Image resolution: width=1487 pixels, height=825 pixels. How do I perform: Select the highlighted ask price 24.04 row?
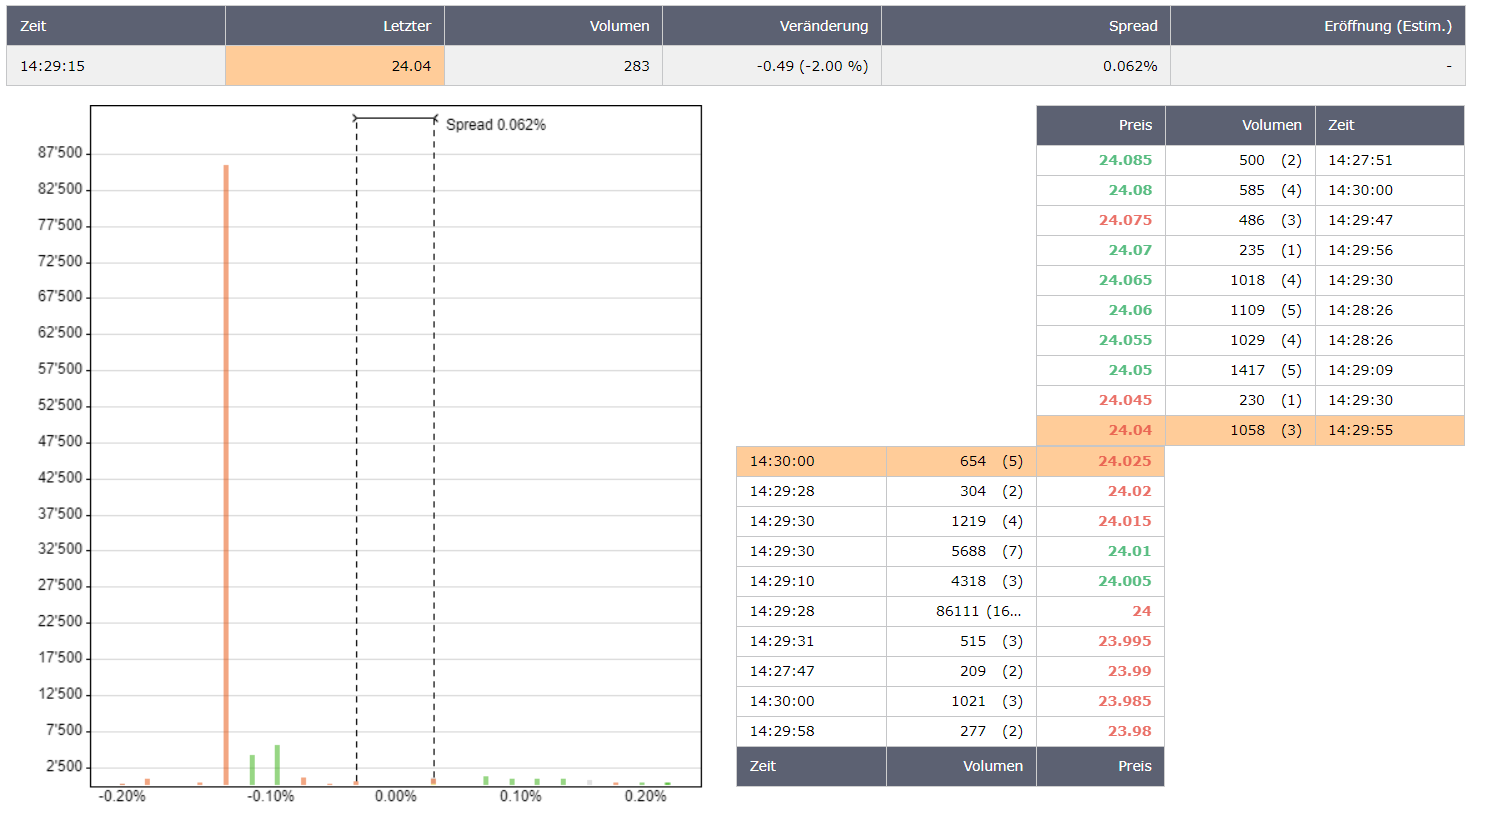[1250, 430]
